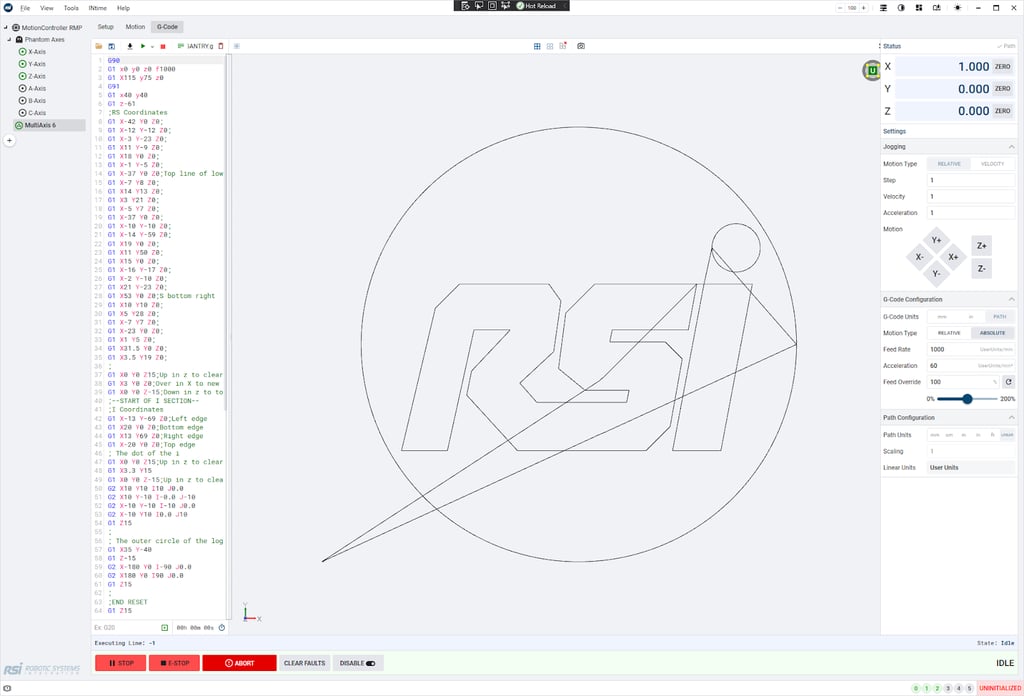This screenshot has height=696, width=1024.
Task: Save the G-code file with disk icon
Action: tap(112, 46)
